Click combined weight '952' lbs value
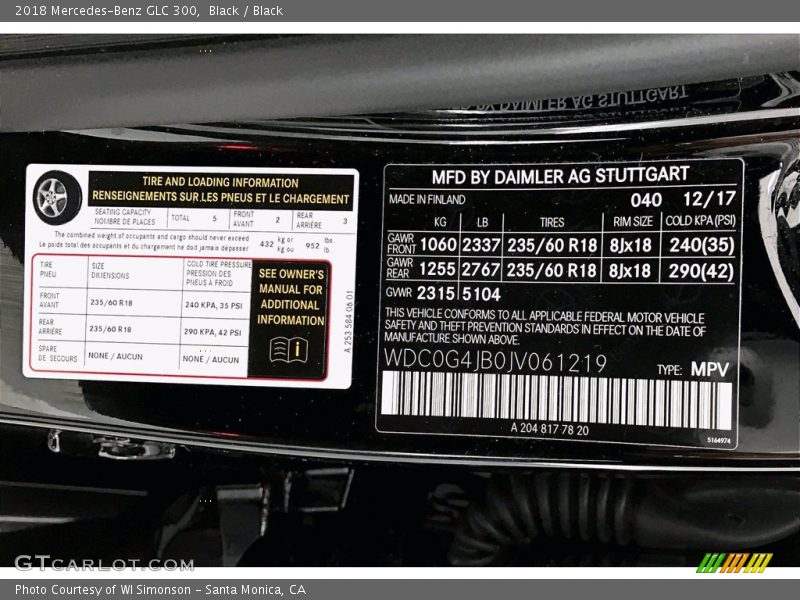 (x=313, y=245)
